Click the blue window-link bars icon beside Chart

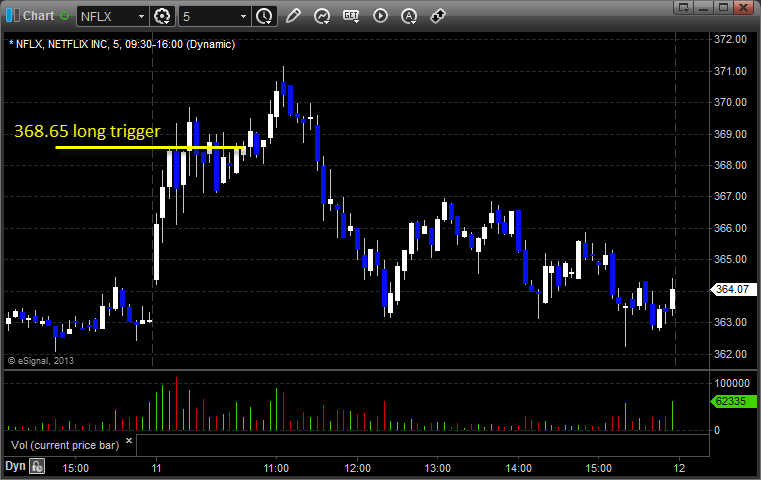(13, 16)
